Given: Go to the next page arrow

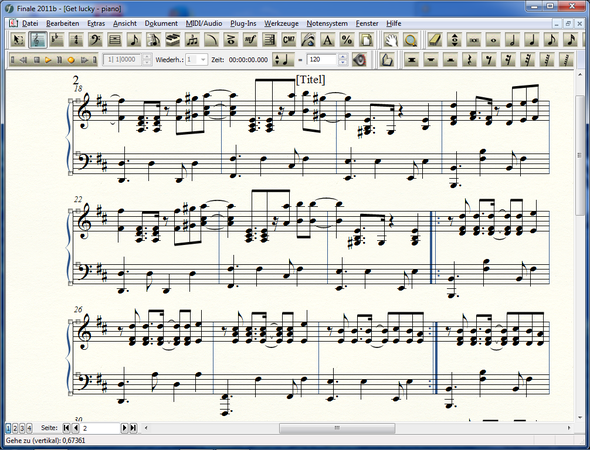Looking at the screenshot, I should point(124,428).
